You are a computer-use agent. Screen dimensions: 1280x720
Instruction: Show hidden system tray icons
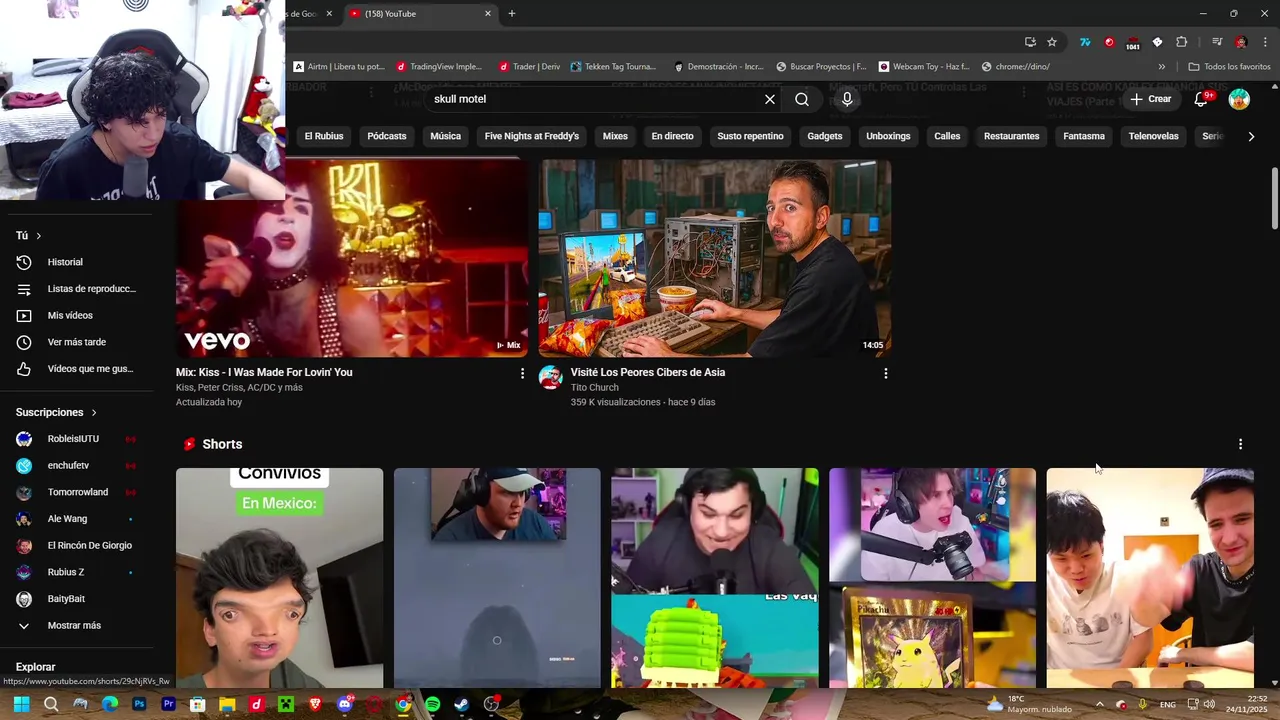pos(1099,704)
